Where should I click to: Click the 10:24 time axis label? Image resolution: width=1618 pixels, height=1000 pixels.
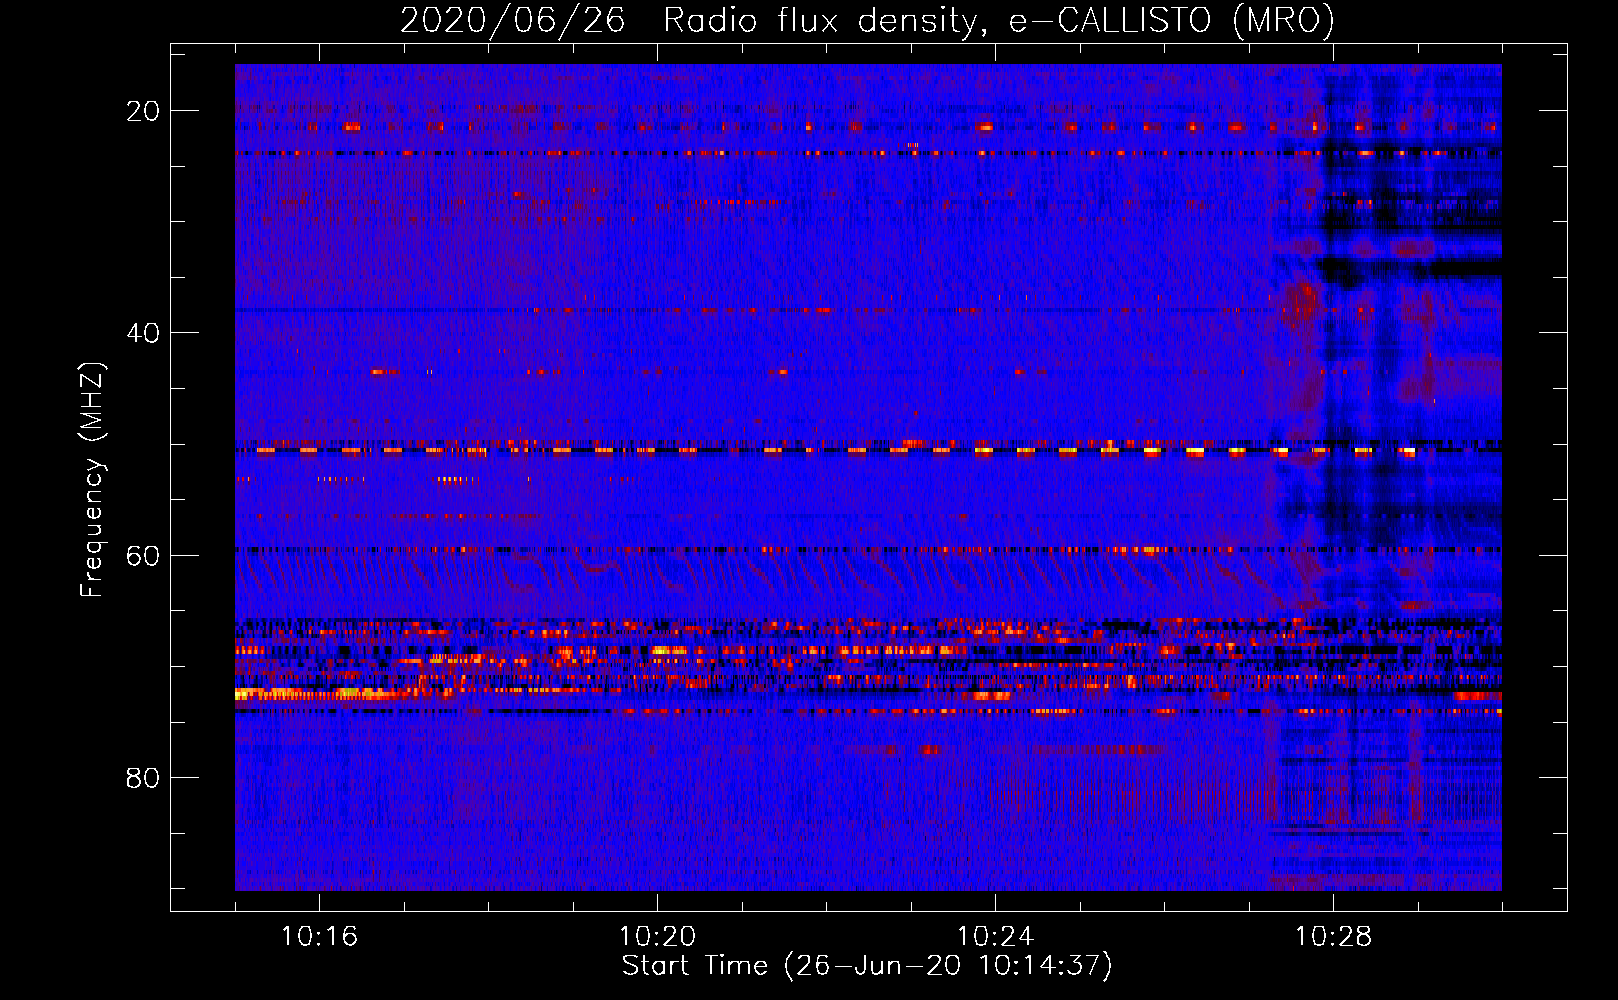click(995, 936)
